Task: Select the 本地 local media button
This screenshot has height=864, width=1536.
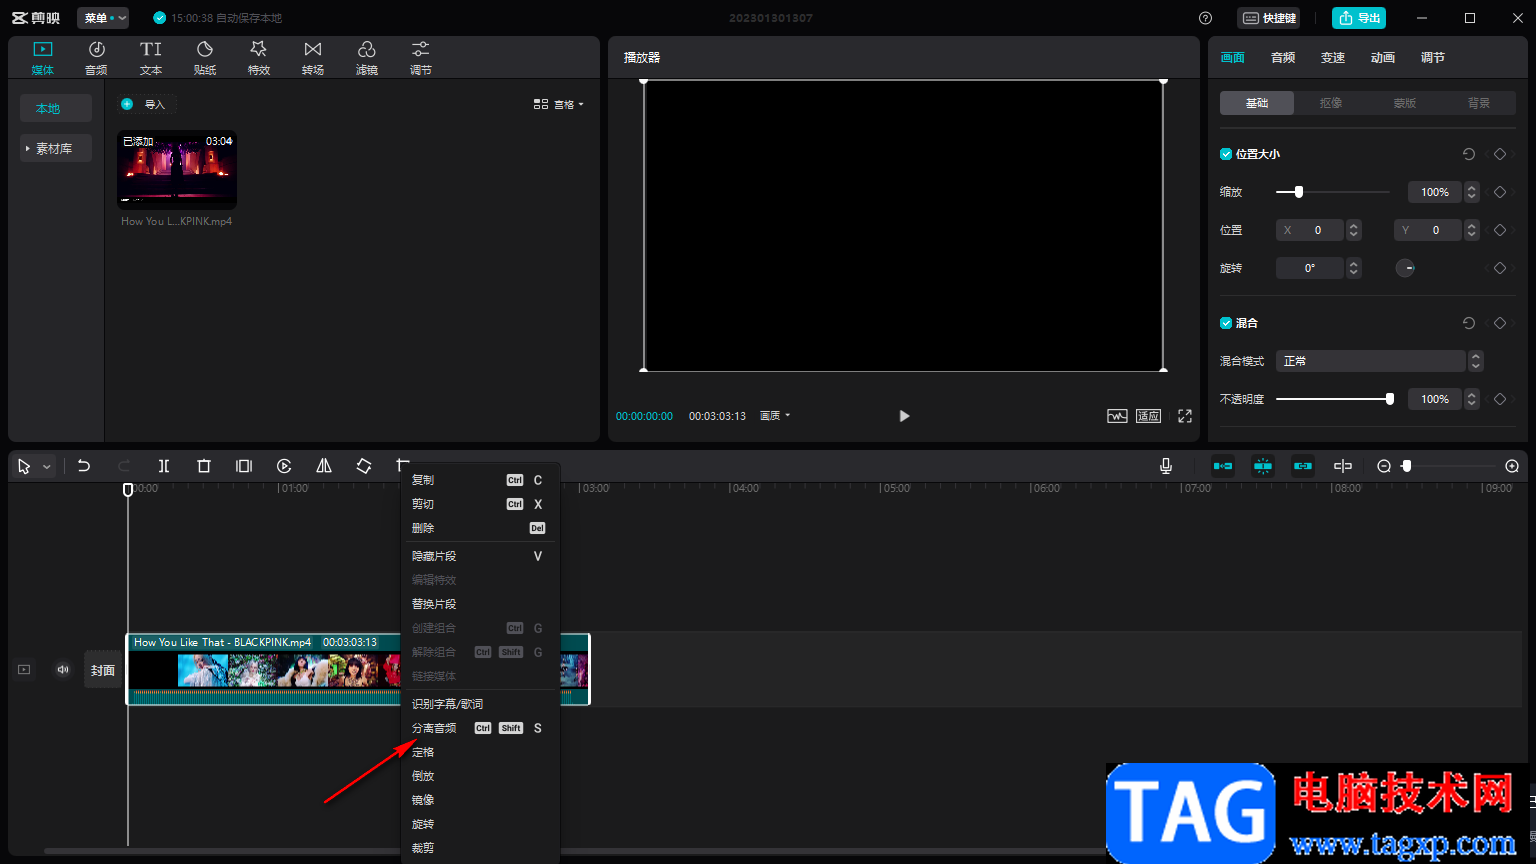Action: [56, 108]
